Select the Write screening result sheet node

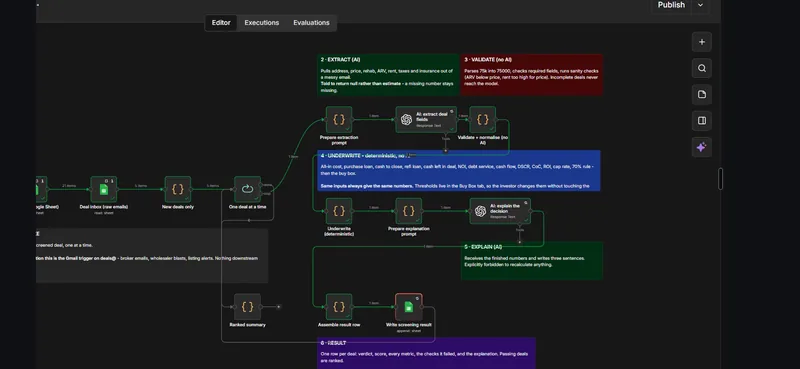tap(408, 307)
